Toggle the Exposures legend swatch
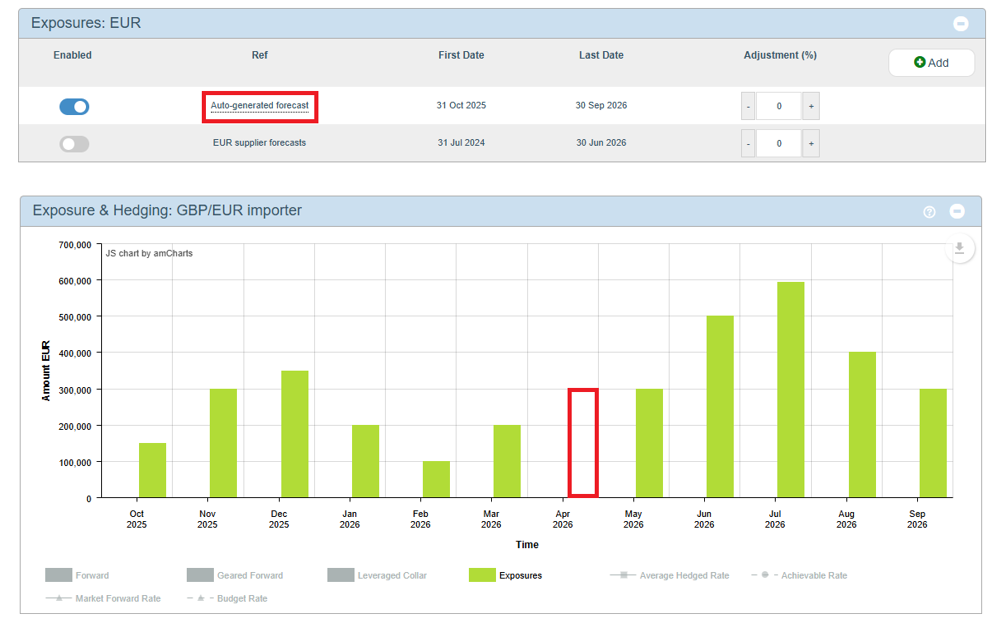This screenshot has width=997, height=630. tap(482, 575)
